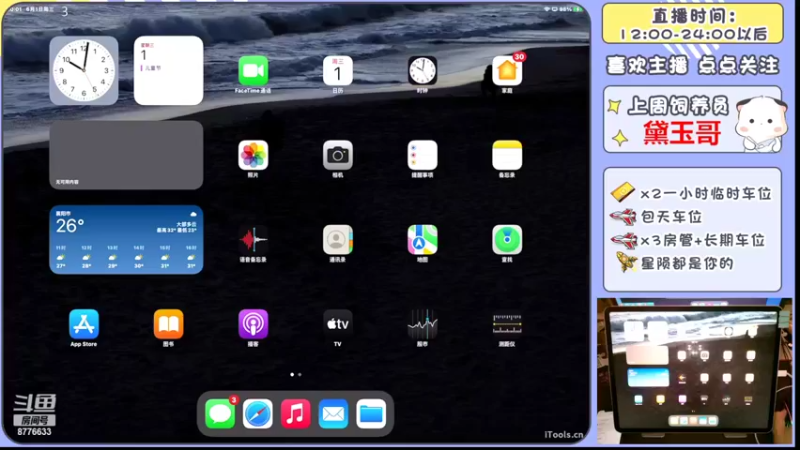Tap the analog clock widget
Viewport: 800px width, 450px height.
(84, 70)
